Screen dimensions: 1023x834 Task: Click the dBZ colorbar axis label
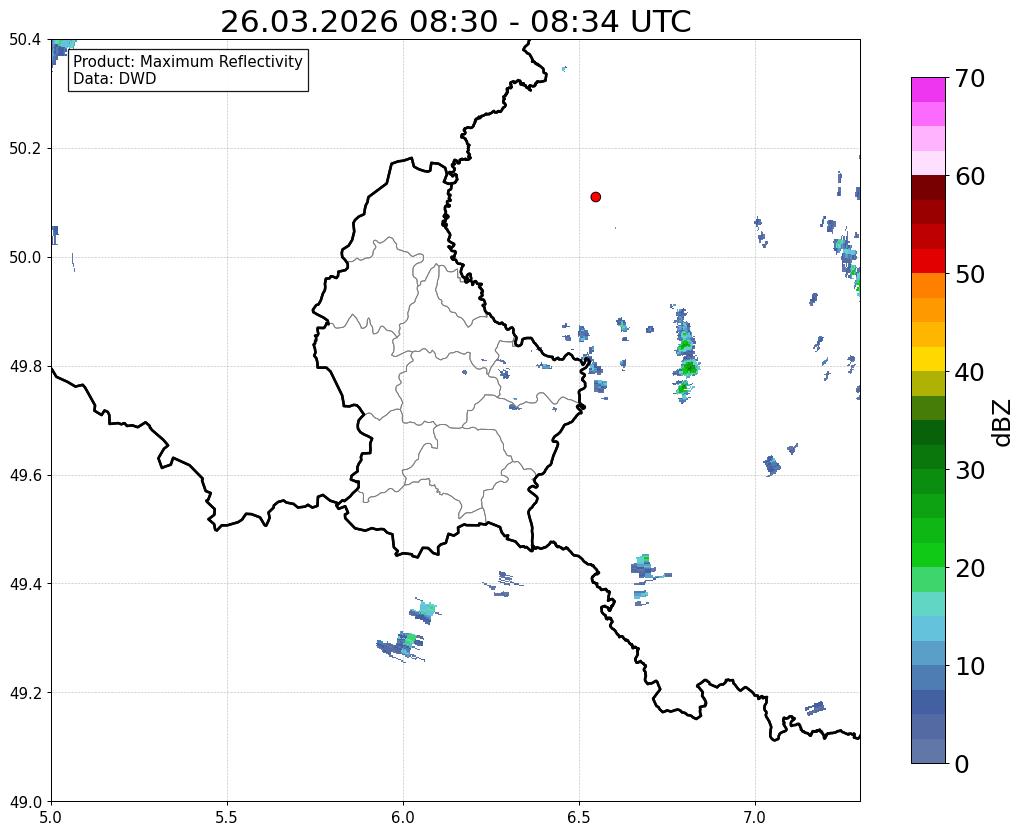[1003, 423]
